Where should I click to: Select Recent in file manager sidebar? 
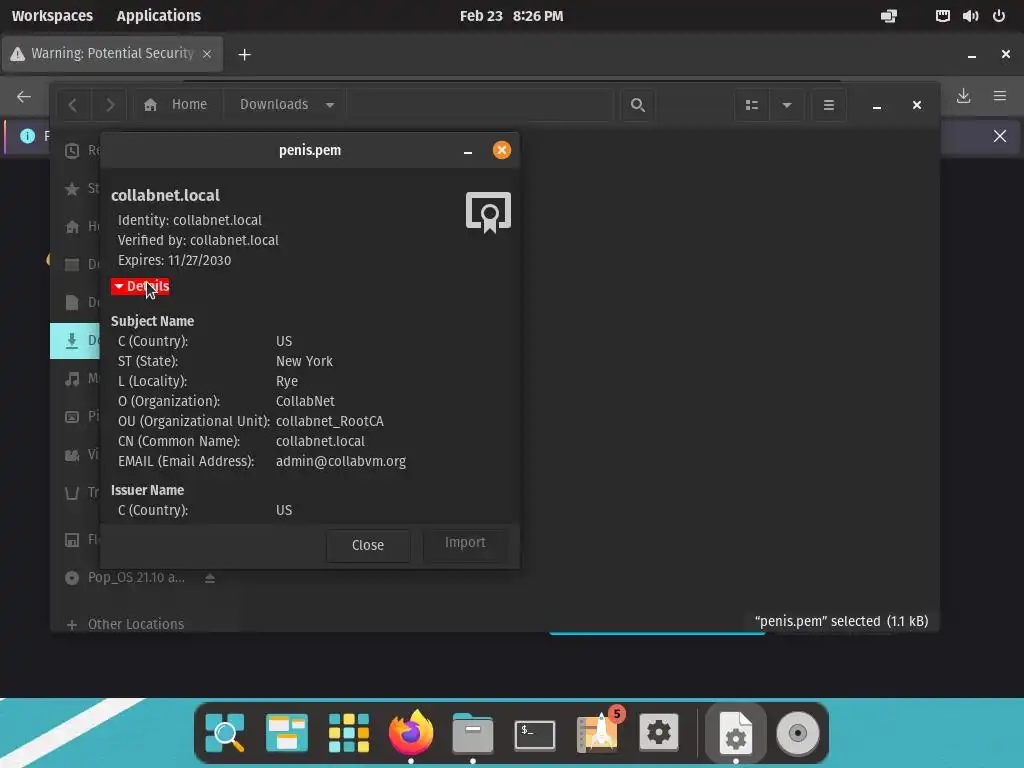tap(76, 151)
